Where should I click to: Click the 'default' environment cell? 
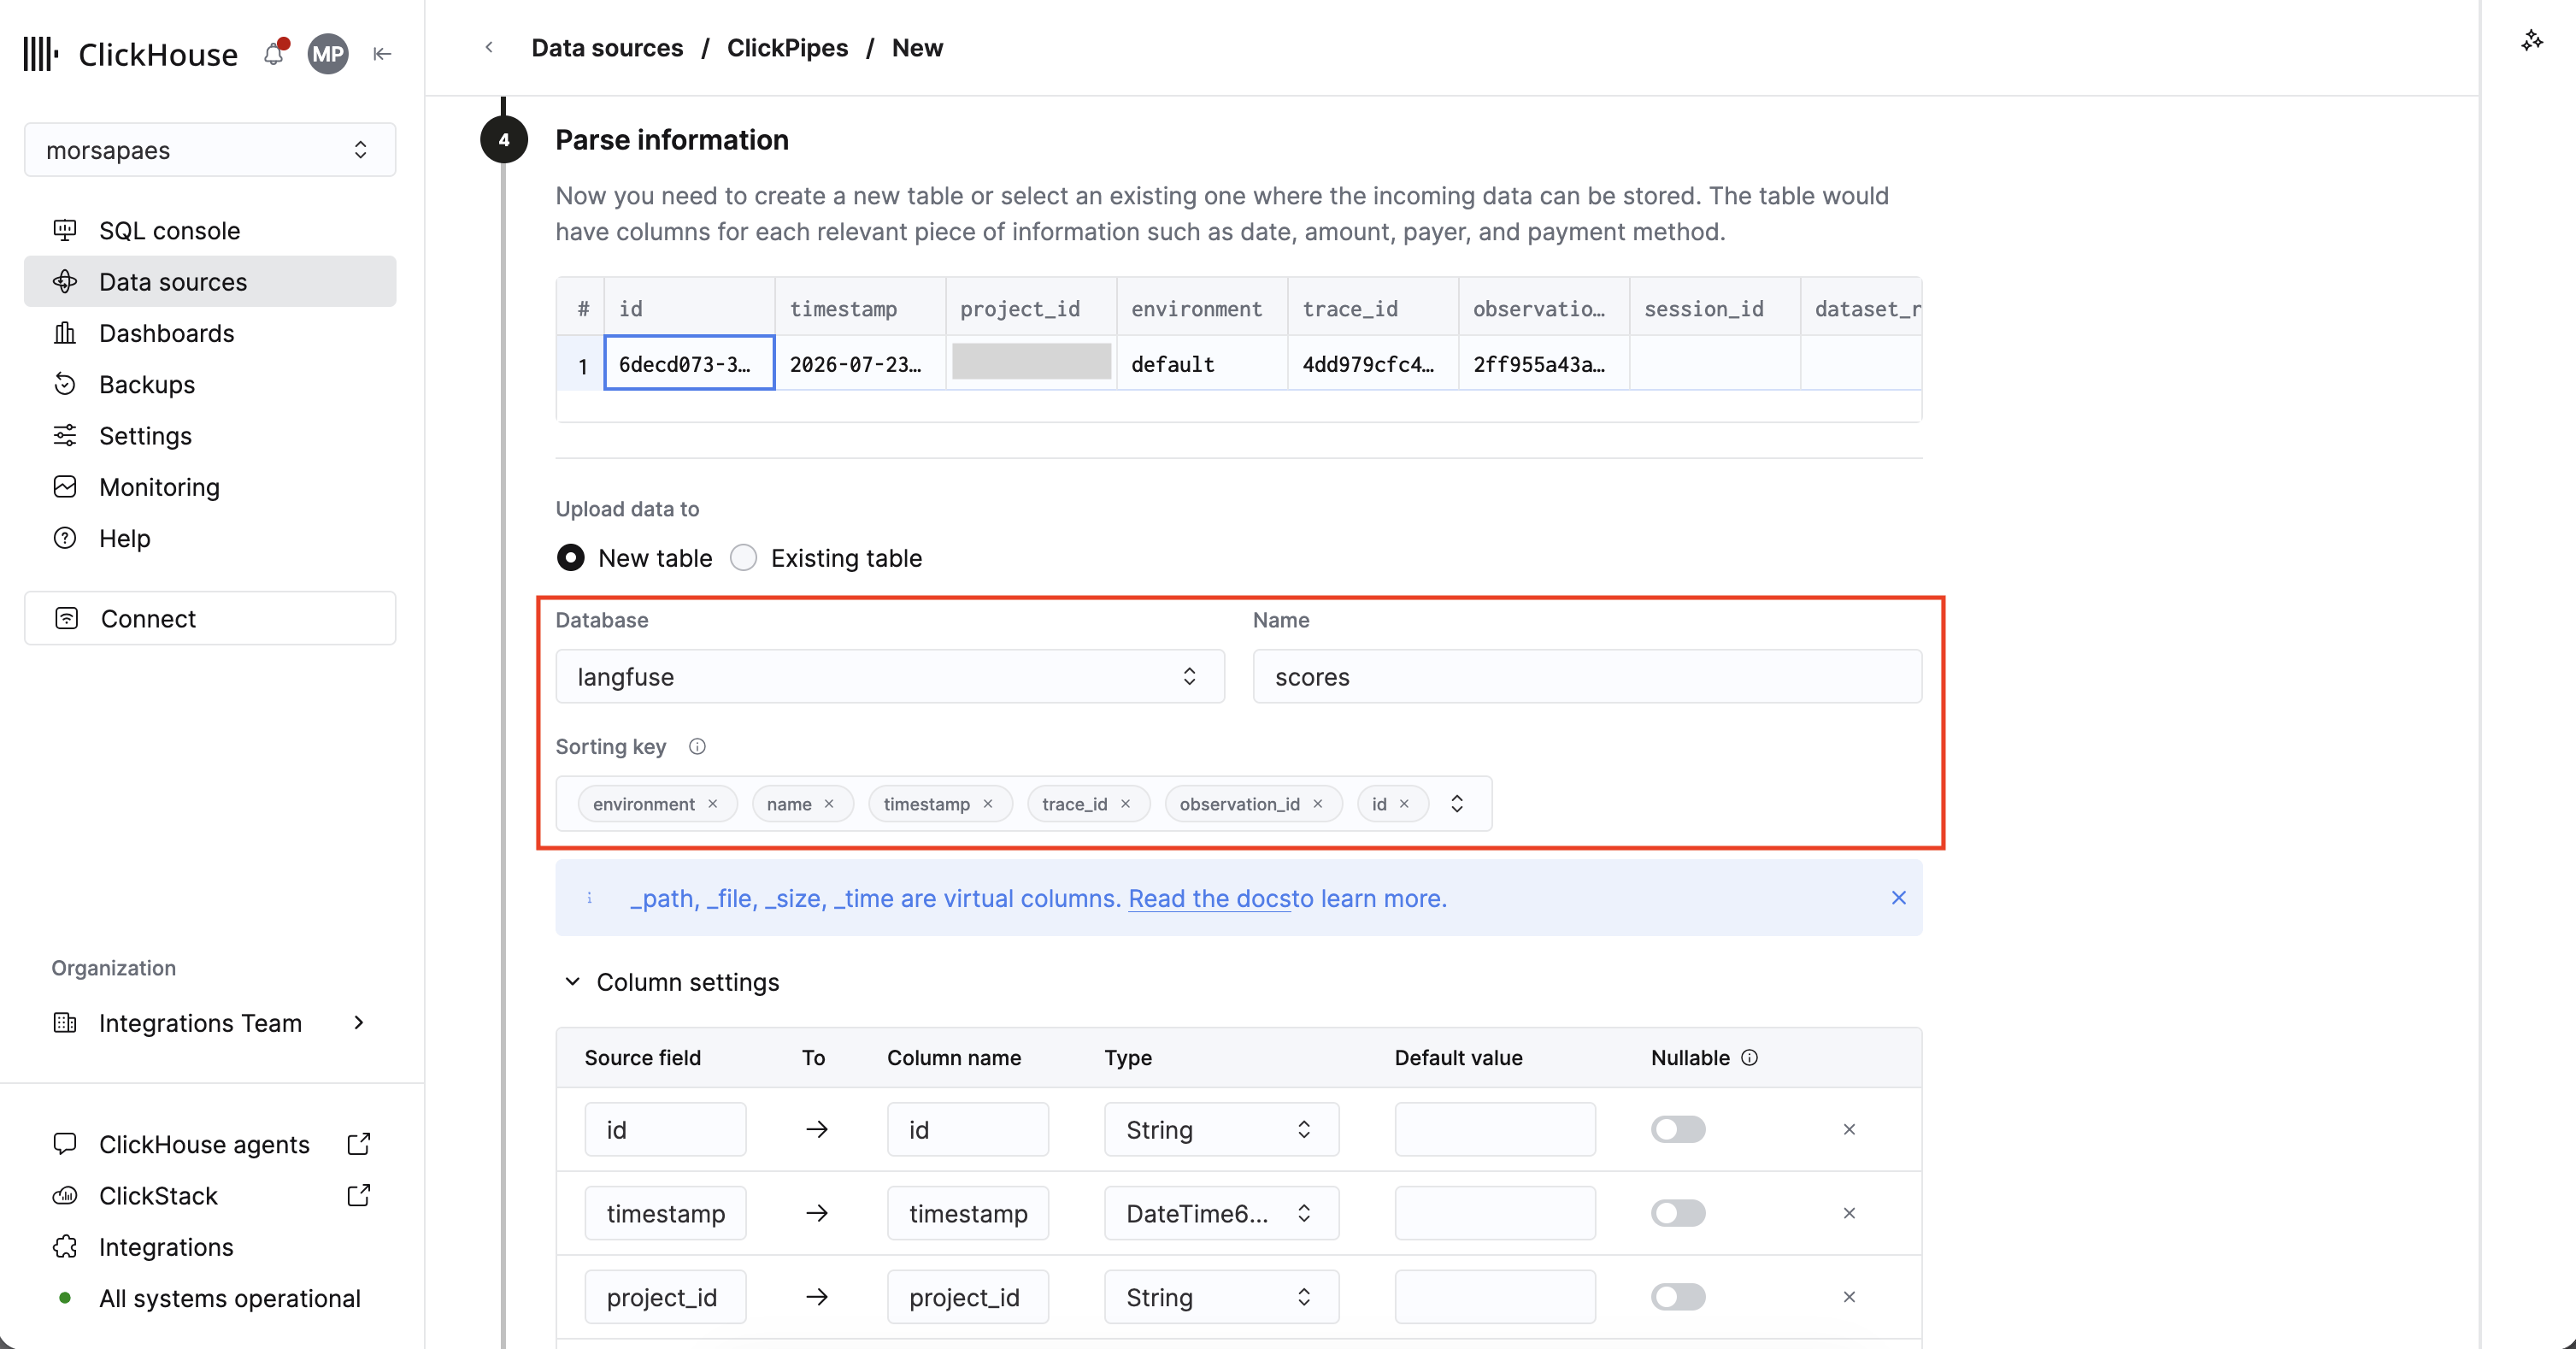pyautogui.click(x=1202, y=363)
